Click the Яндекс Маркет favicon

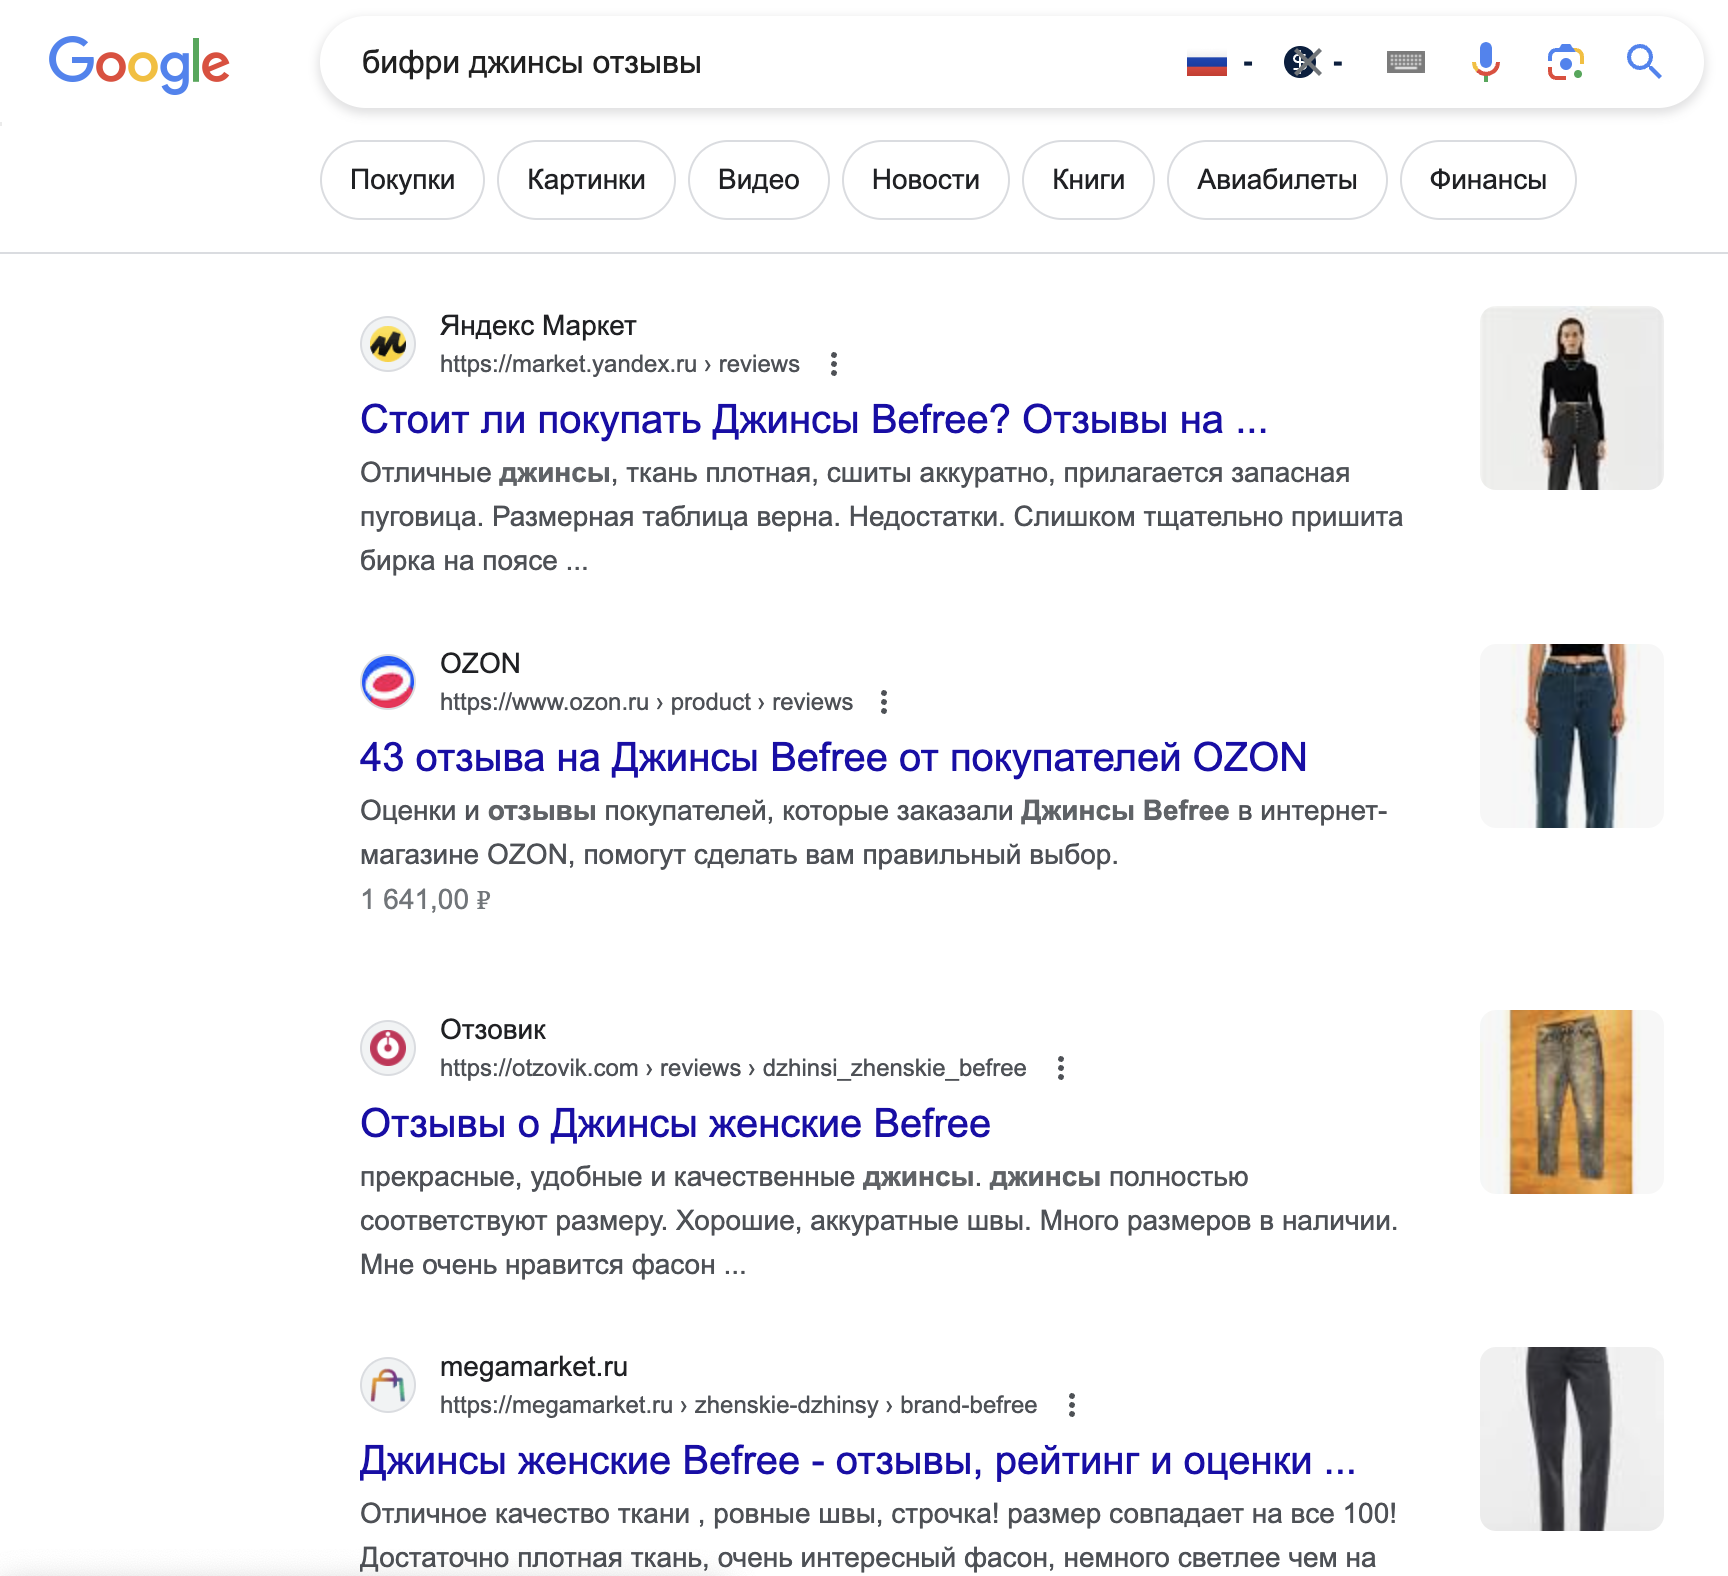387,344
